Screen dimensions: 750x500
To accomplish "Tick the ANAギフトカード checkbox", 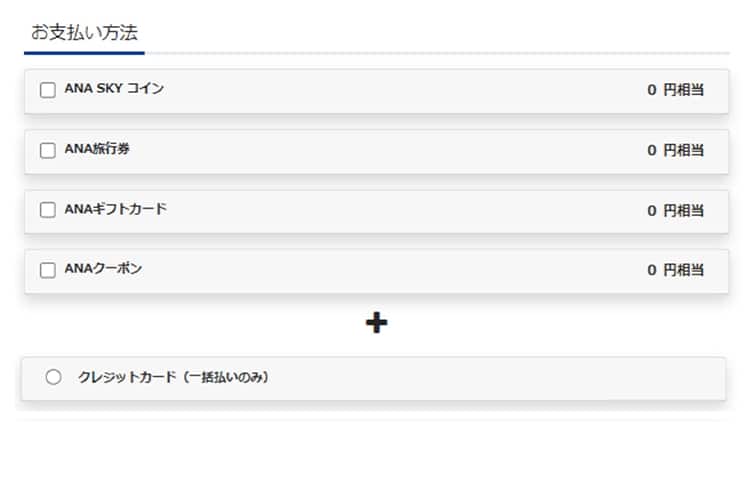I will [48, 210].
